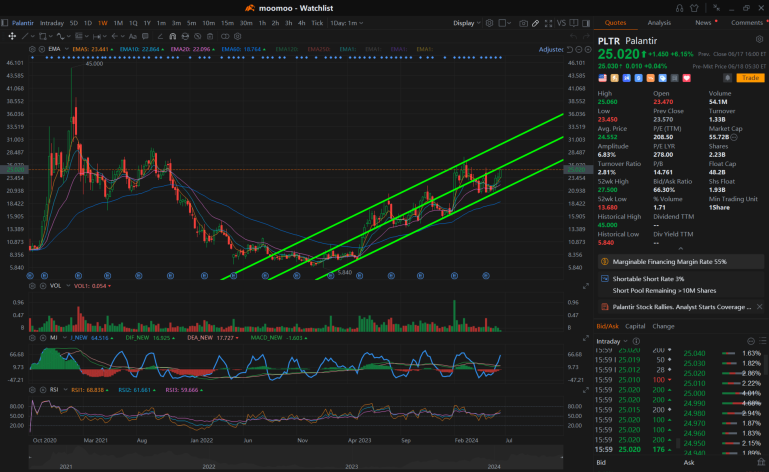769x472 pixels.
Task: Open quote panel settings gear
Action: 760,39
